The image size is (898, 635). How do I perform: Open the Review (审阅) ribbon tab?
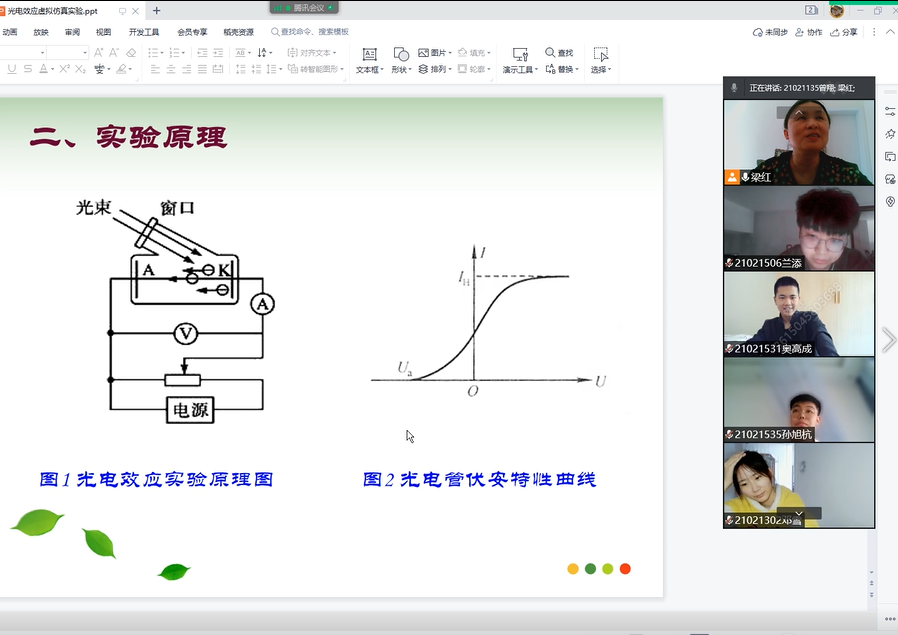click(72, 32)
